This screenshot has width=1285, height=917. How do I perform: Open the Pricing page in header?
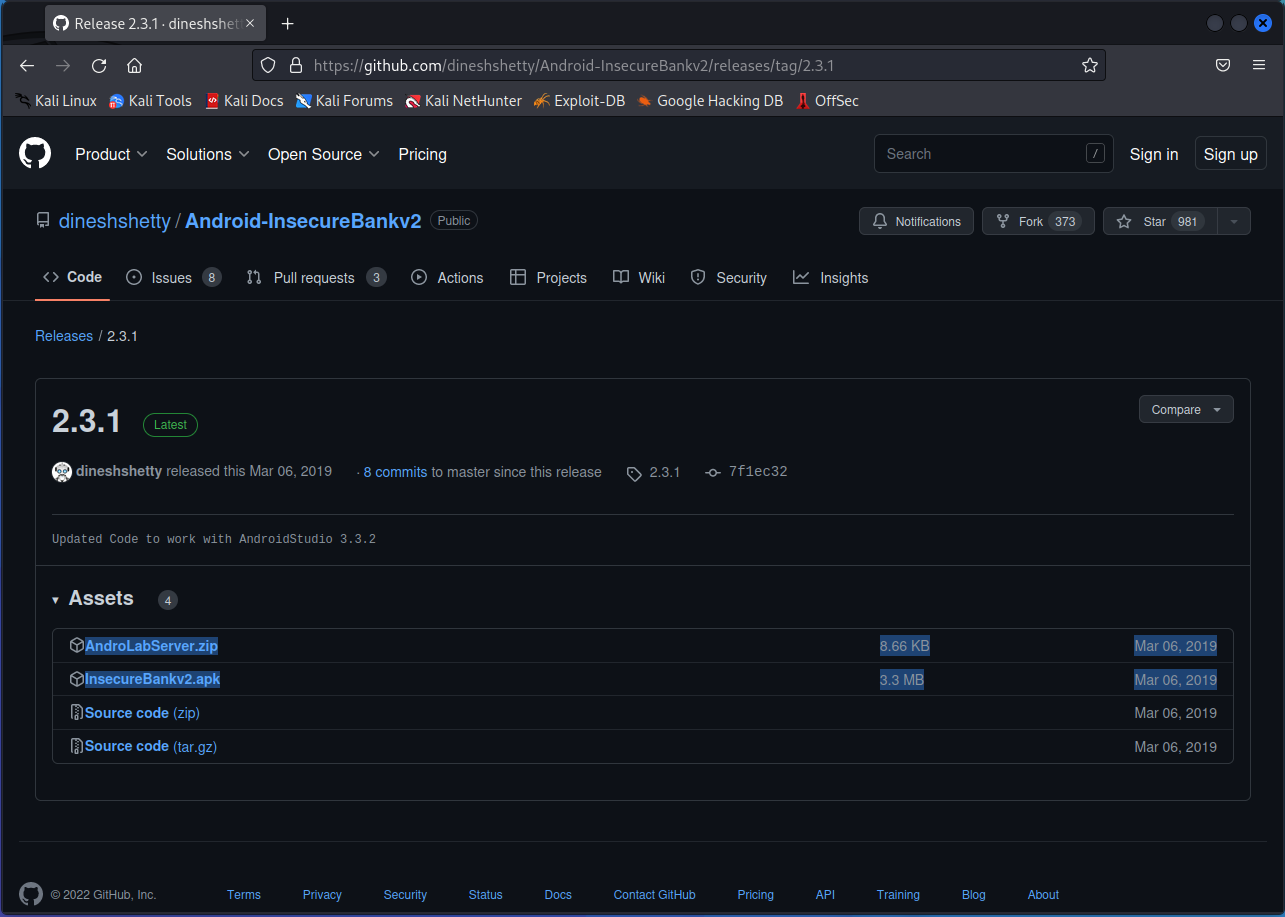click(422, 154)
